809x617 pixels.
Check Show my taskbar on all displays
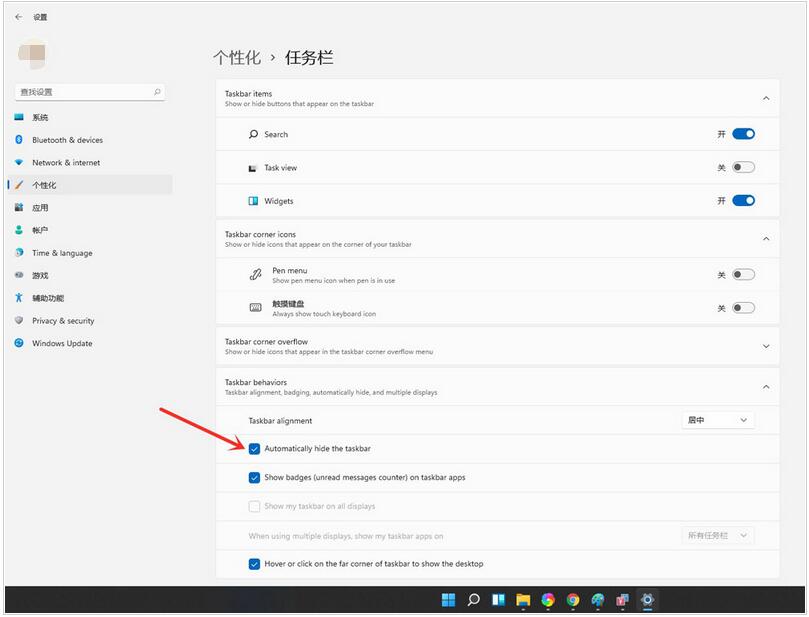tap(254, 506)
